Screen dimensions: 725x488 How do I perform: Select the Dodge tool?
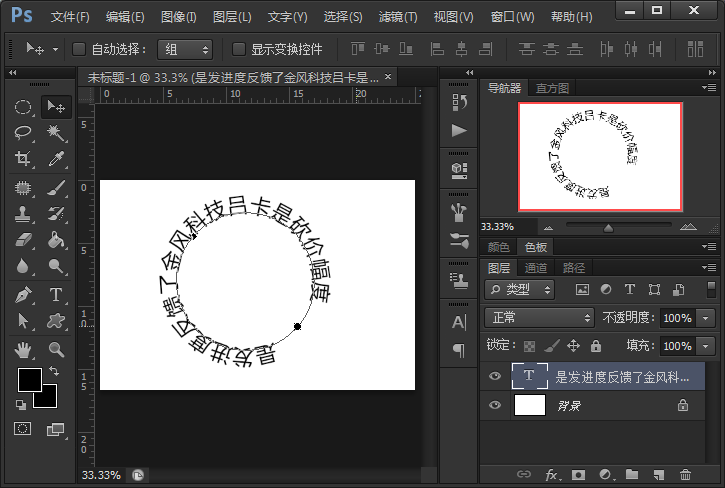[56, 266]
